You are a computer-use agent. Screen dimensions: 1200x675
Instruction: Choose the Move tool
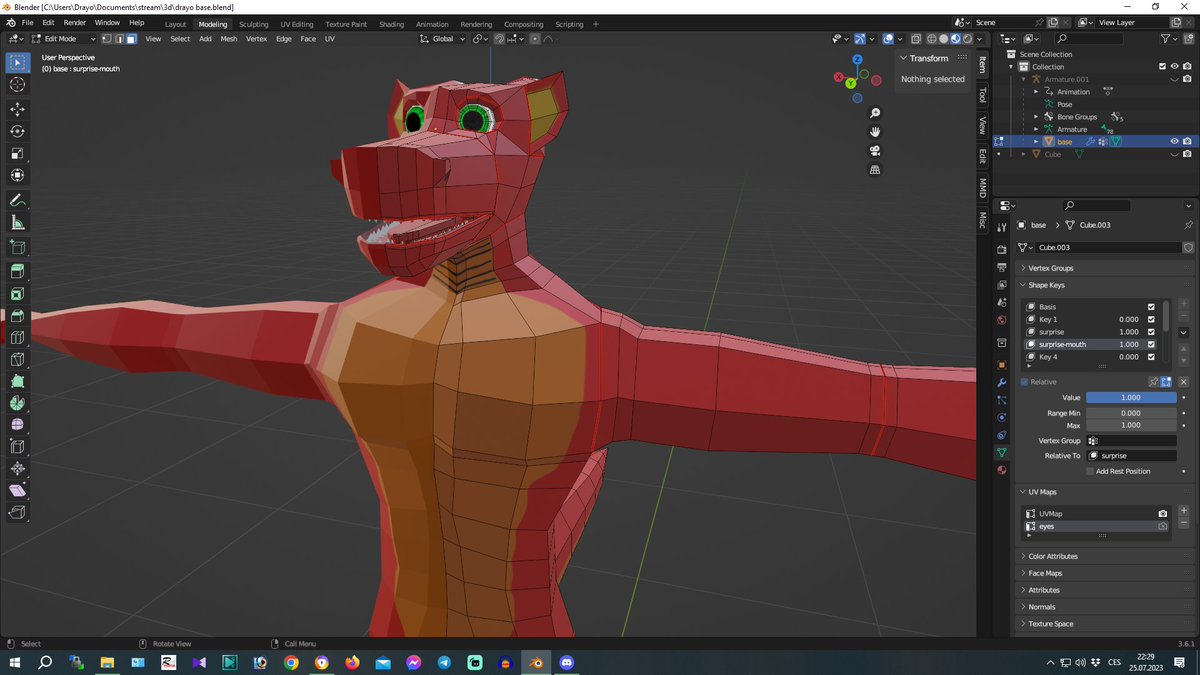17,109
